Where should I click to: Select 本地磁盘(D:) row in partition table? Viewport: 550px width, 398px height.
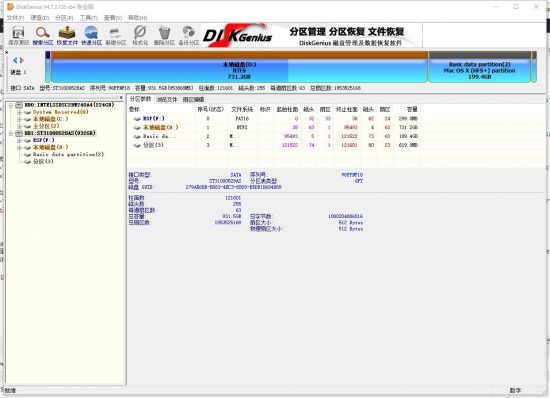tap(274, 127)
